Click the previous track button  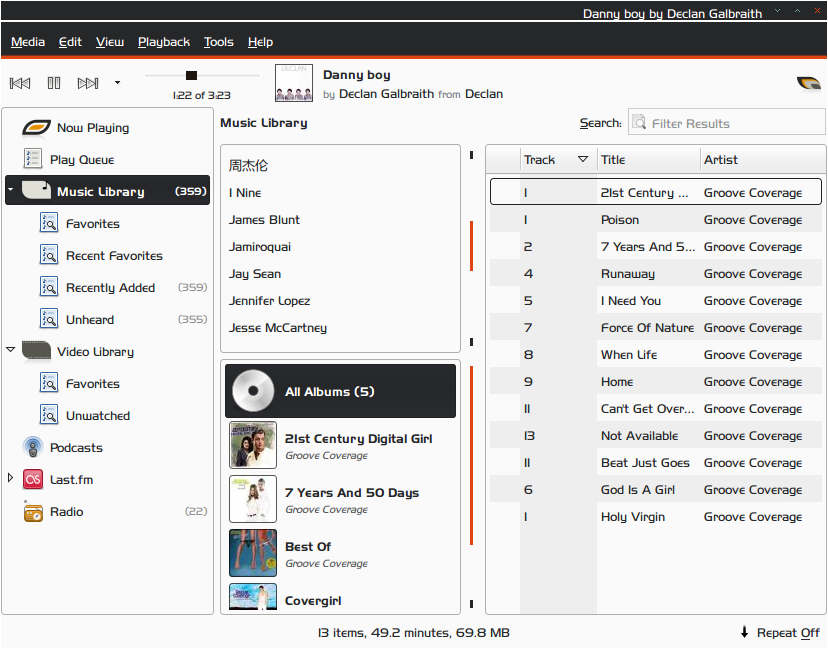click(x=20, y=83)
